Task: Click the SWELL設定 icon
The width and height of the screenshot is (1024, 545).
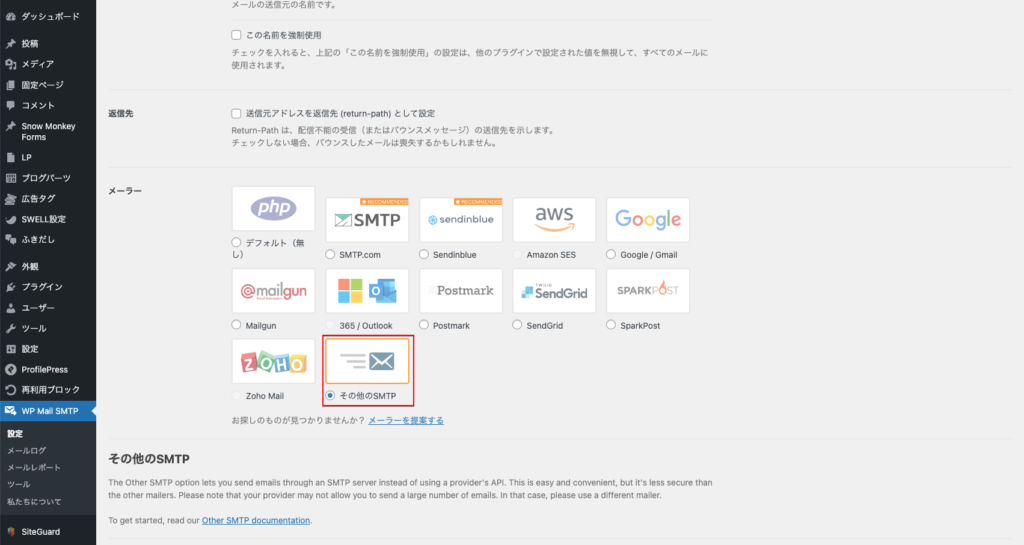Action: click(x=10, y=219)
